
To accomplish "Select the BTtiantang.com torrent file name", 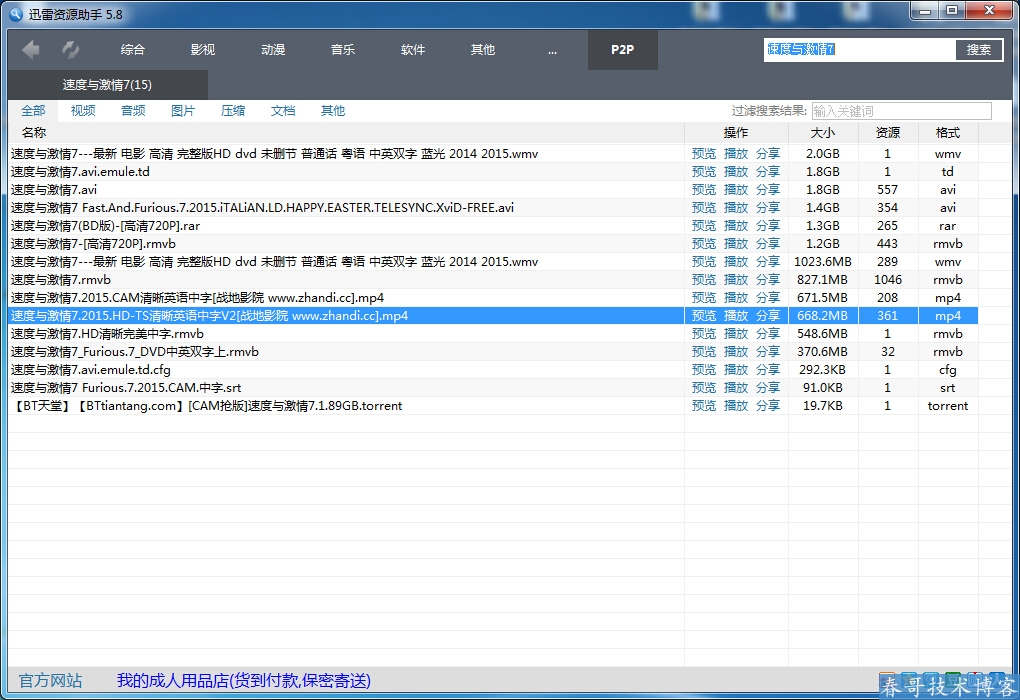I will (x=207, y=406).
